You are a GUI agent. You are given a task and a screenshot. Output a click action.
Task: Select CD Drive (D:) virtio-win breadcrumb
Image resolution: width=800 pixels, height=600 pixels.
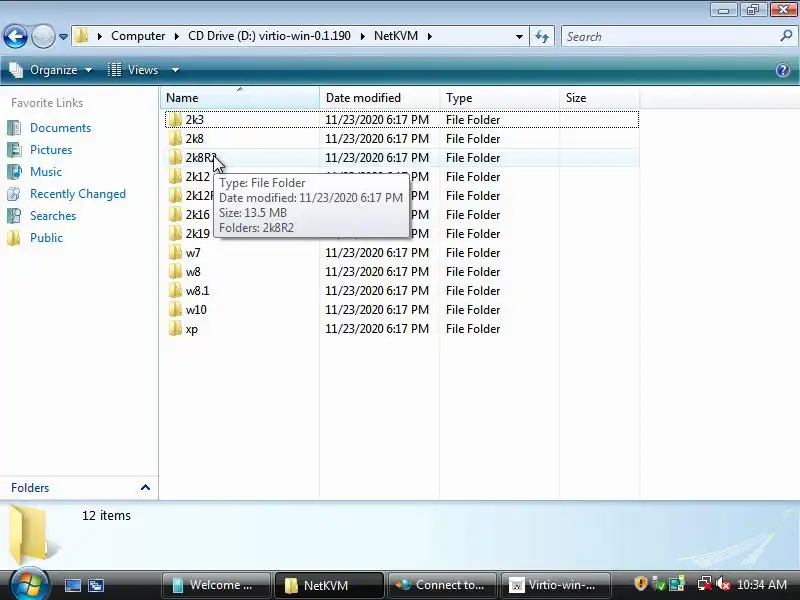point(269,36)
